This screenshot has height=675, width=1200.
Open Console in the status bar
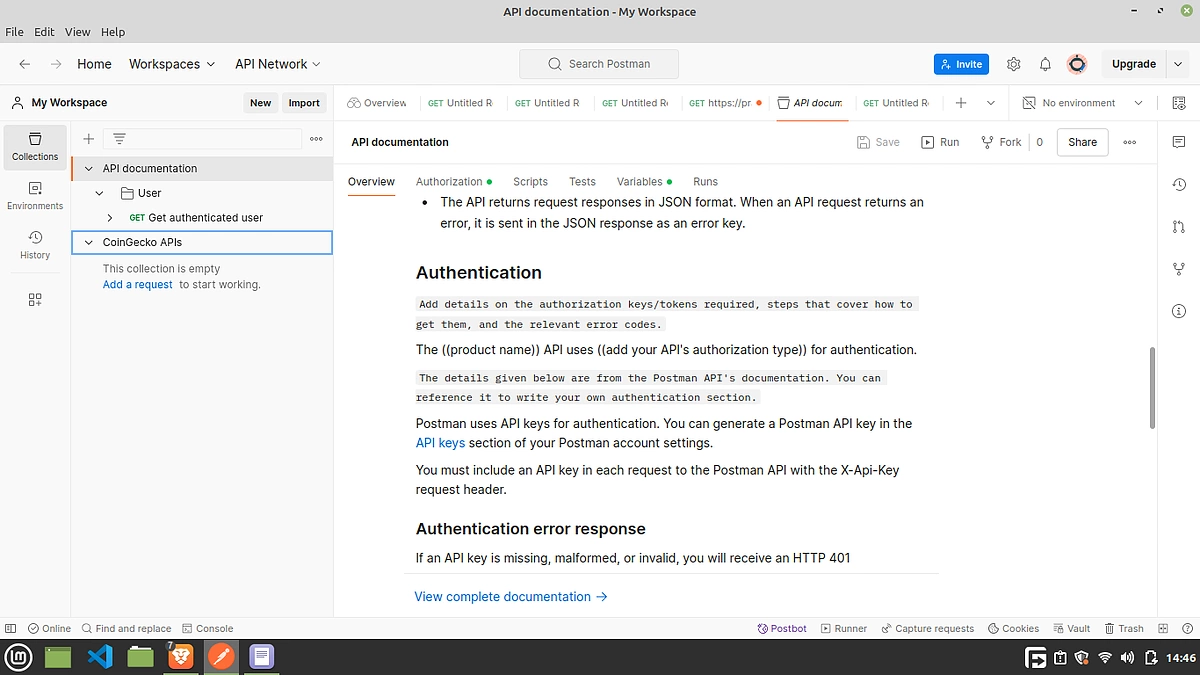(207, 628)
